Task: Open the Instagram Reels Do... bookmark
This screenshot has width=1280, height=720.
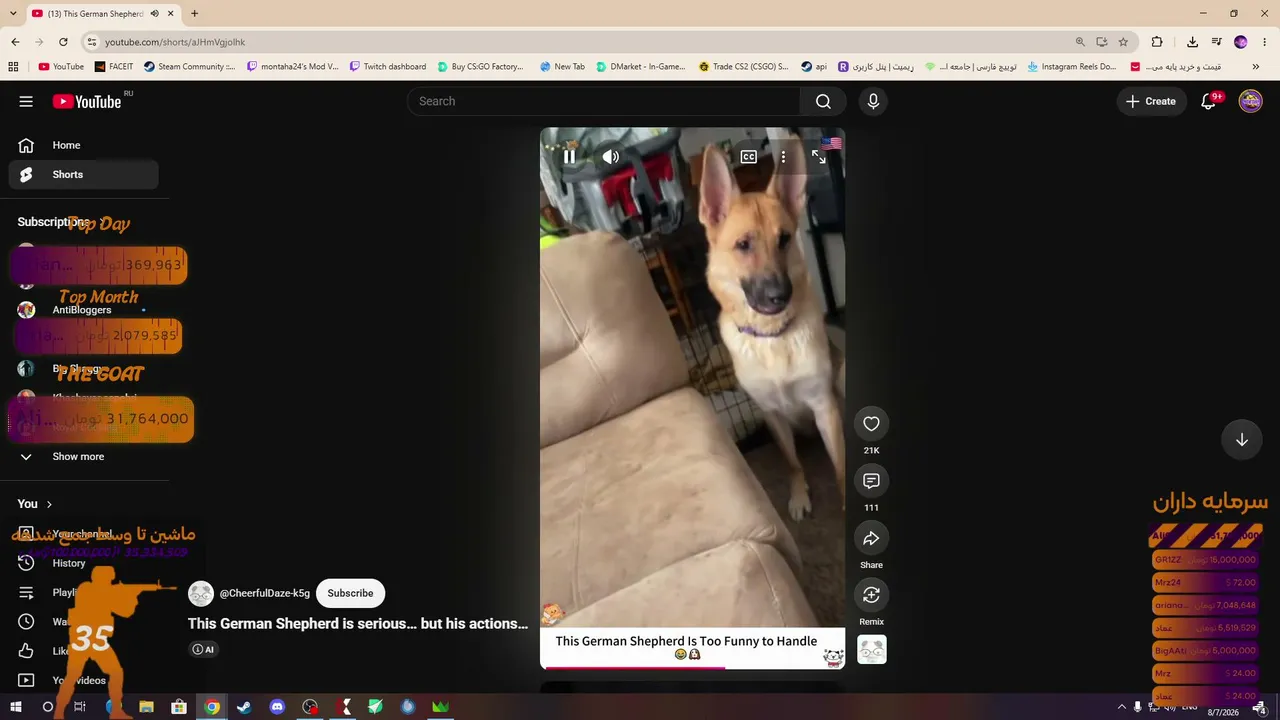Action: click(1071, 67)
